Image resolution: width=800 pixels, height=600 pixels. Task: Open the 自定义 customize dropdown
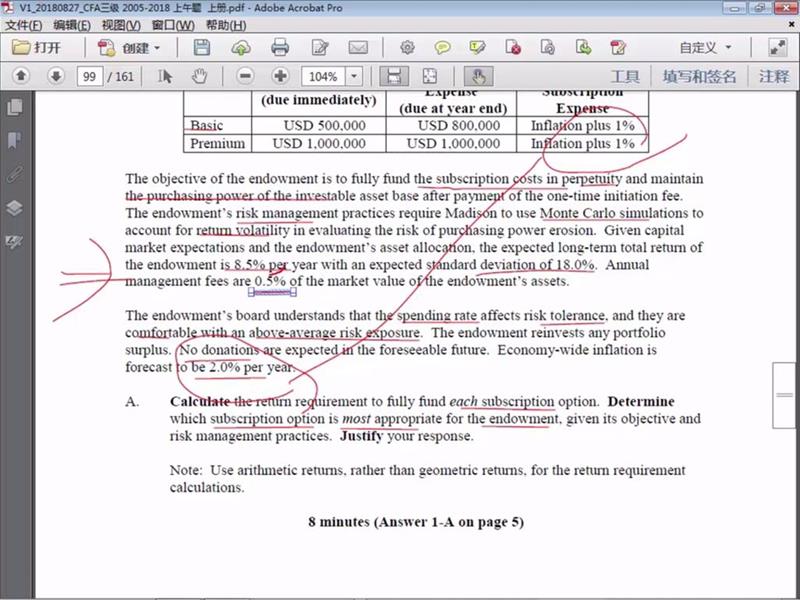[705, 48]
